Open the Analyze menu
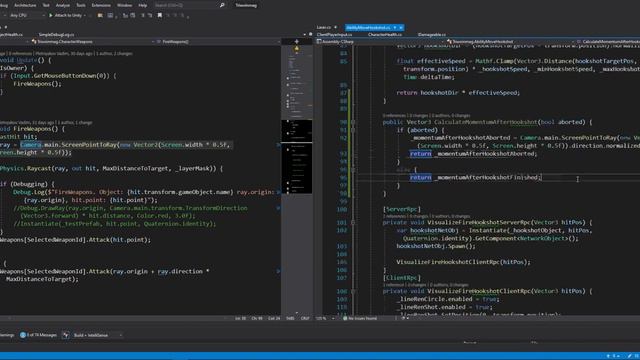Viewport: 640px width, 360px height. [x=62, y=5]
